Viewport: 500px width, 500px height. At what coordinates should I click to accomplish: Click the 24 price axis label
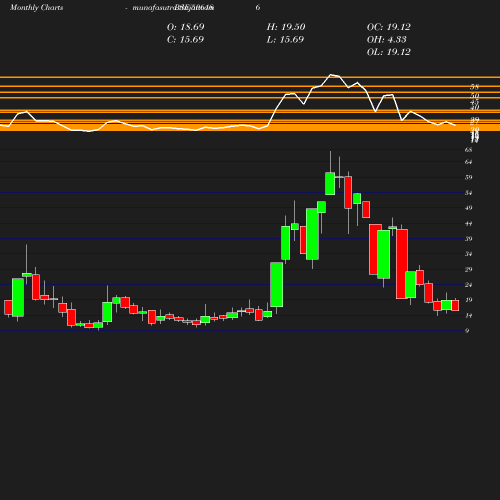[x=468, y=285]
